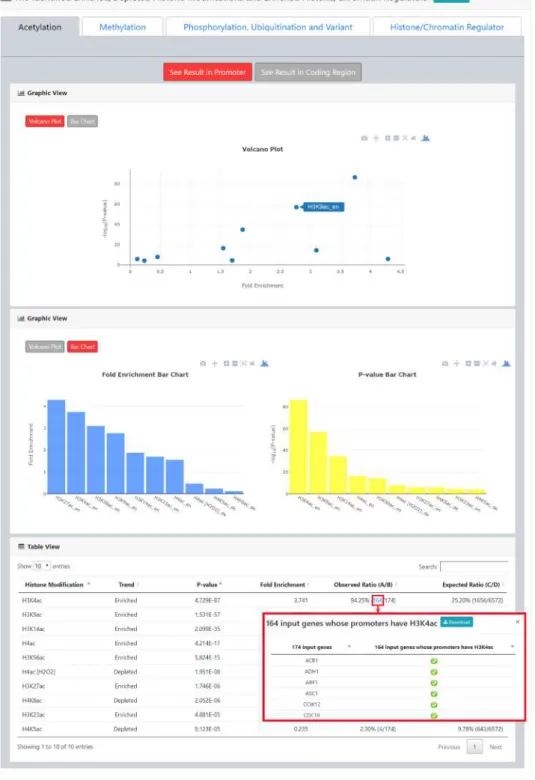The image size is (535, 780).
Task: Click the green check icon for COW12
Action: pyautogui.click(x=434, y=705)
